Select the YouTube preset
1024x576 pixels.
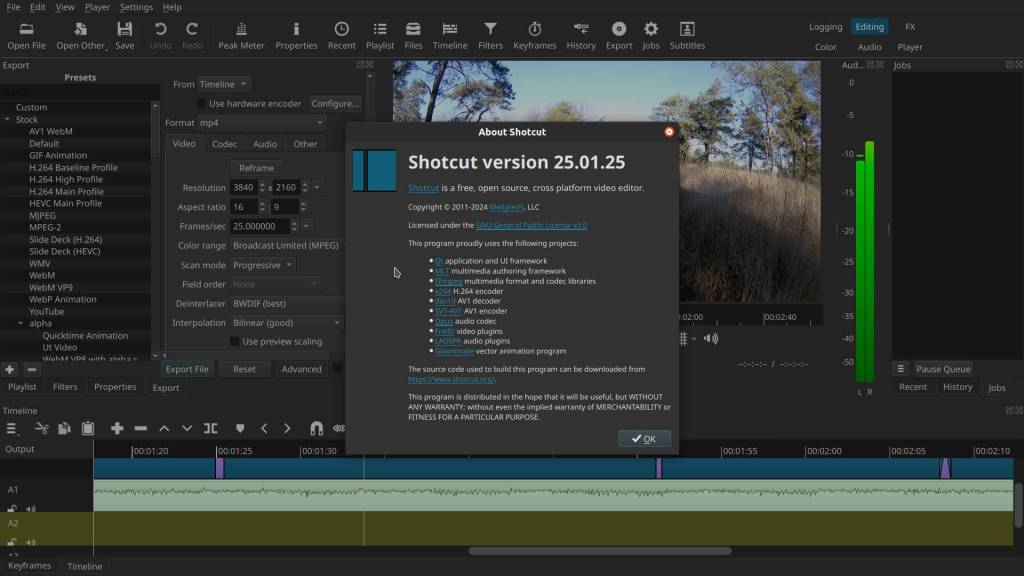[46, 312]
